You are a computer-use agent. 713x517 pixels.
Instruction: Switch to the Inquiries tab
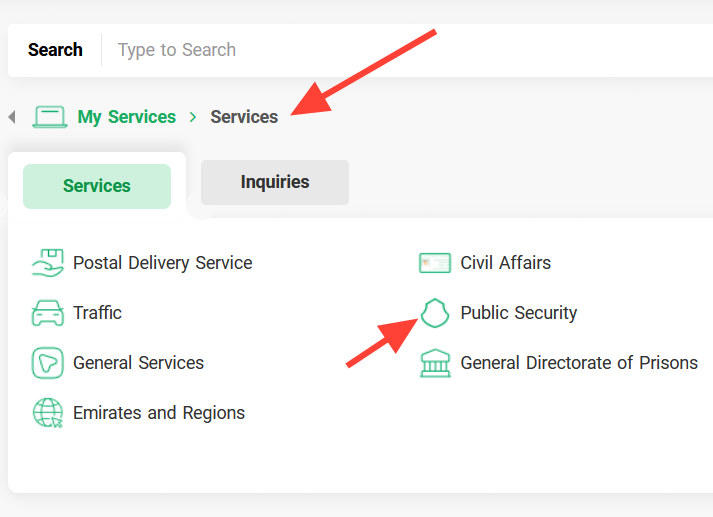pyautogui.click(x=275, y=182)
